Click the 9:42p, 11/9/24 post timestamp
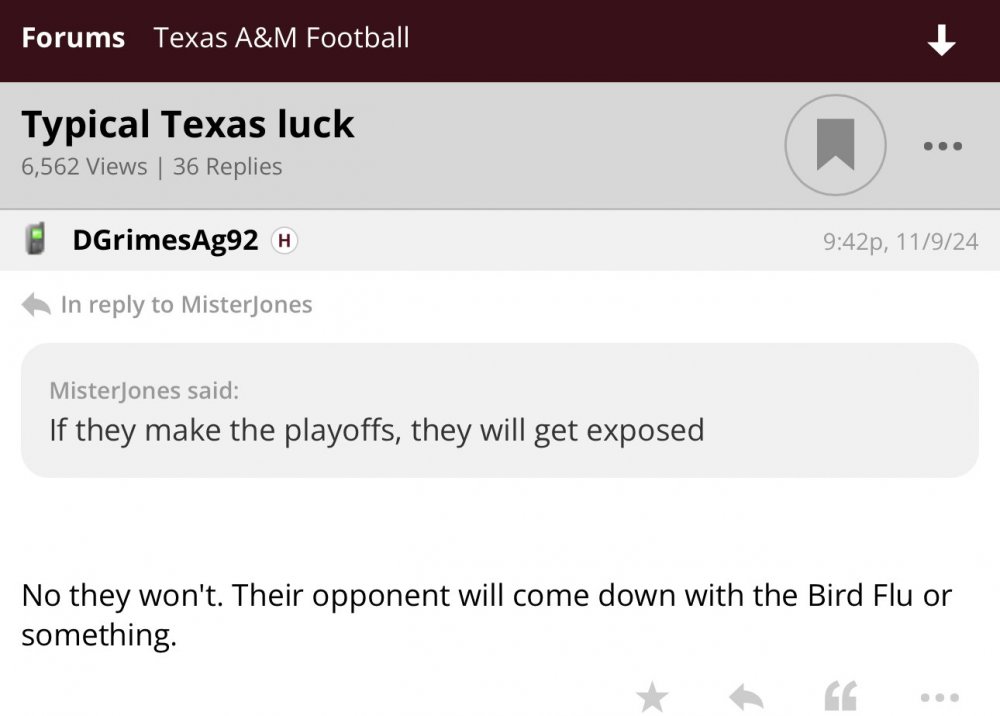 (x=900, y=241)
